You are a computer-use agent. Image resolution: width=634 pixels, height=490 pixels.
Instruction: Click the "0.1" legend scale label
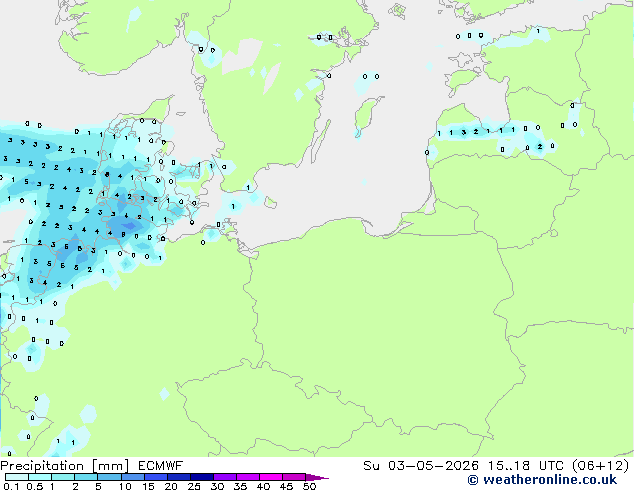click(x=11, y=486)
